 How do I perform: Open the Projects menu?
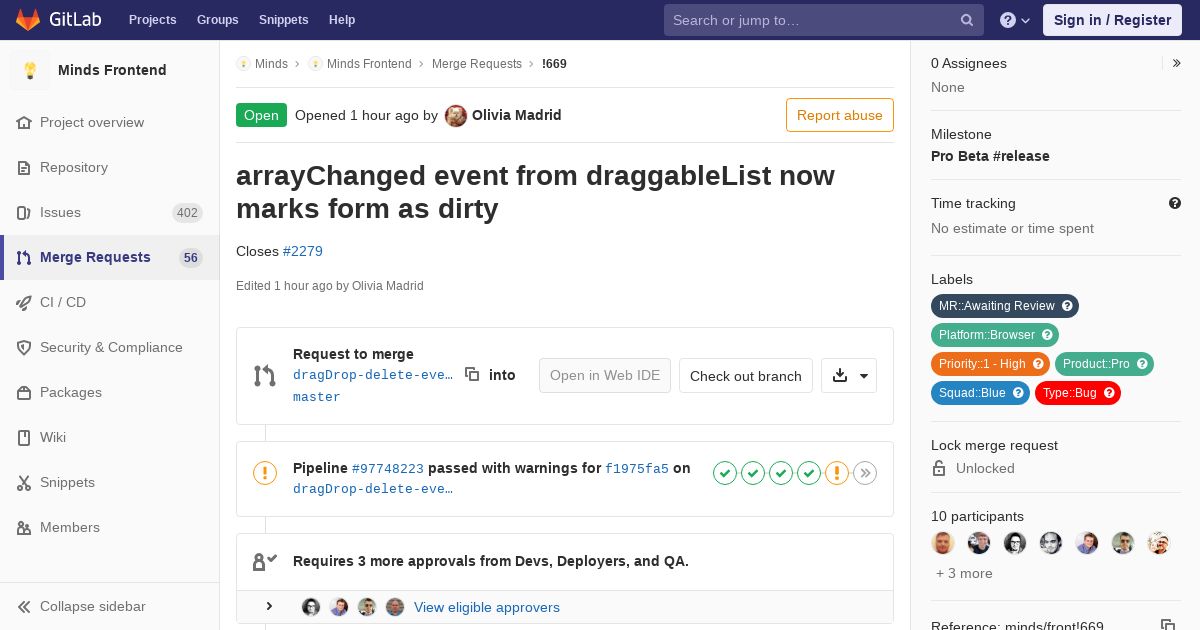(152, 20)
